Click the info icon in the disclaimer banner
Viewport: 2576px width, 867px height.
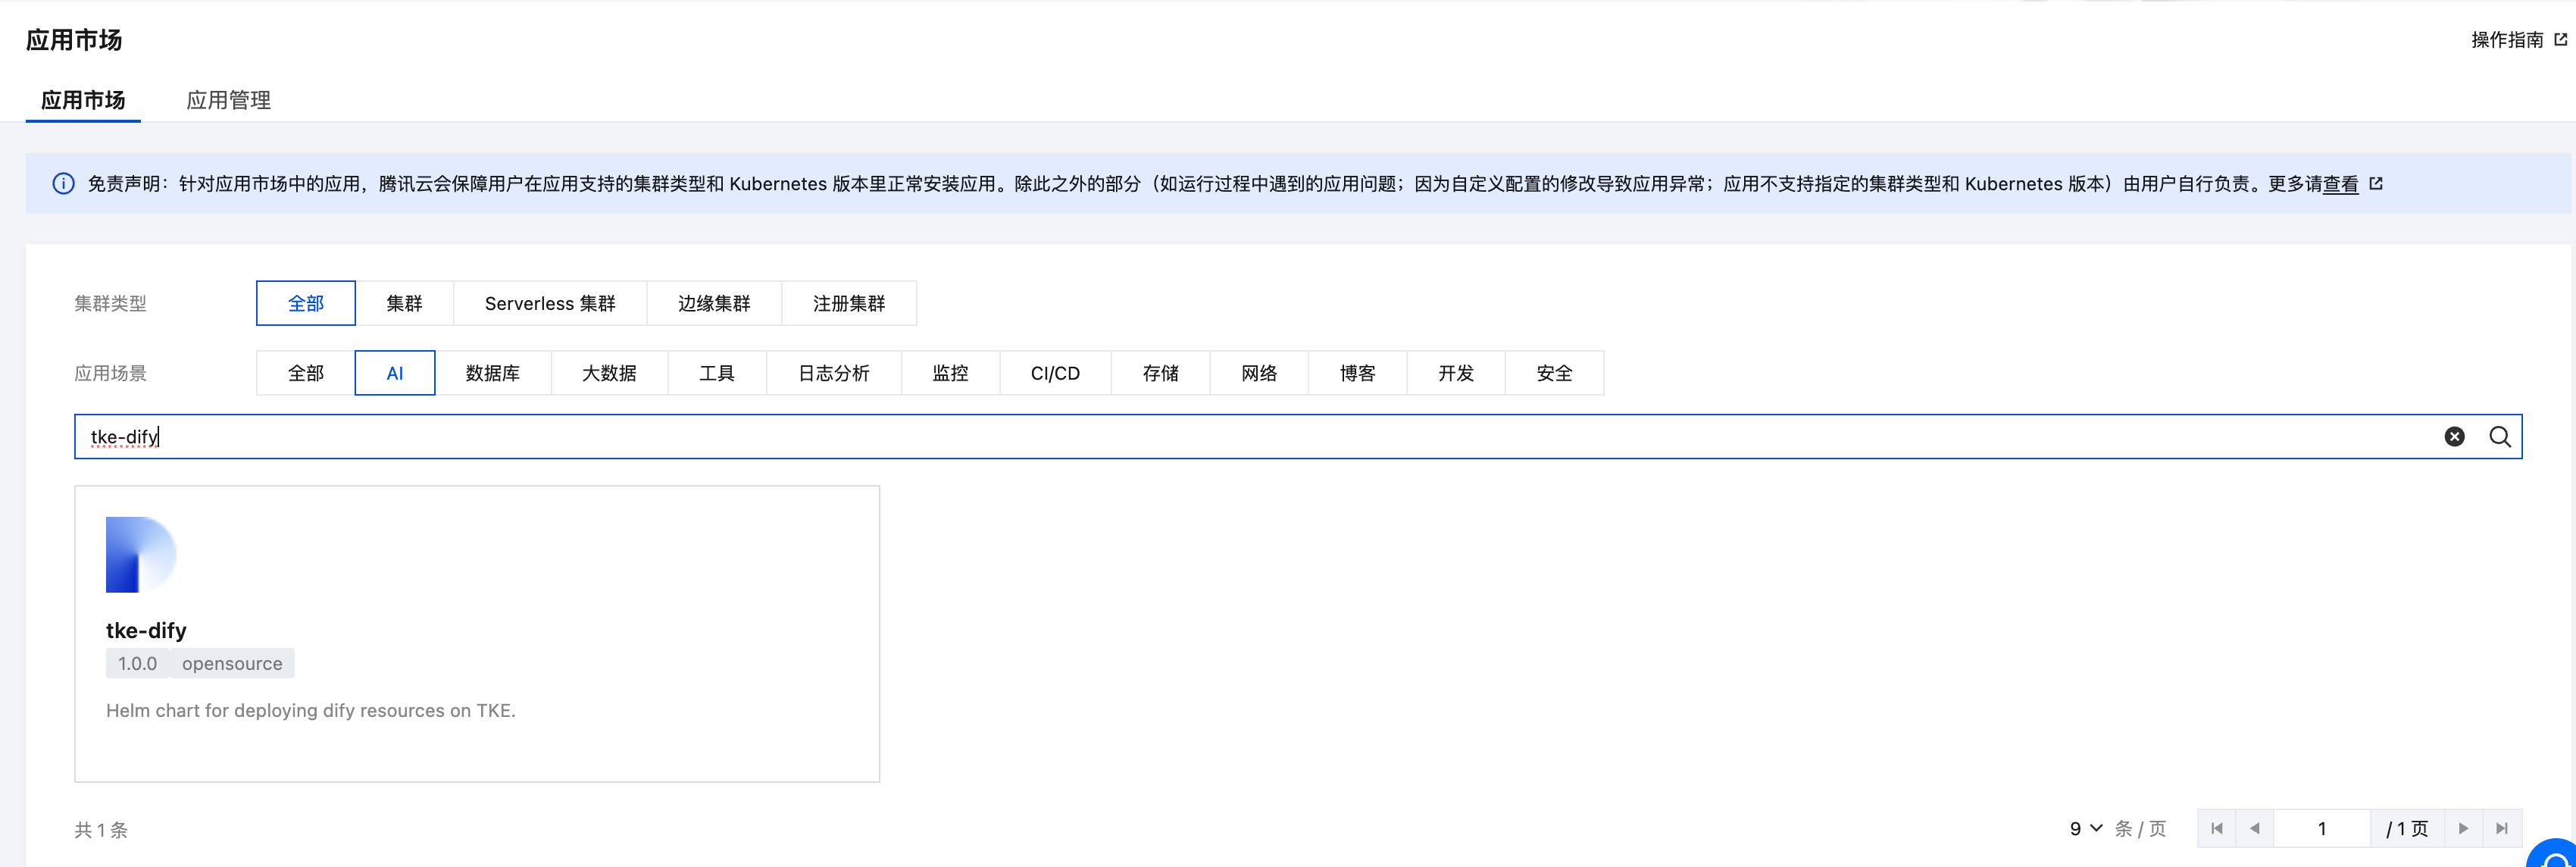click(x=63, y=184)
